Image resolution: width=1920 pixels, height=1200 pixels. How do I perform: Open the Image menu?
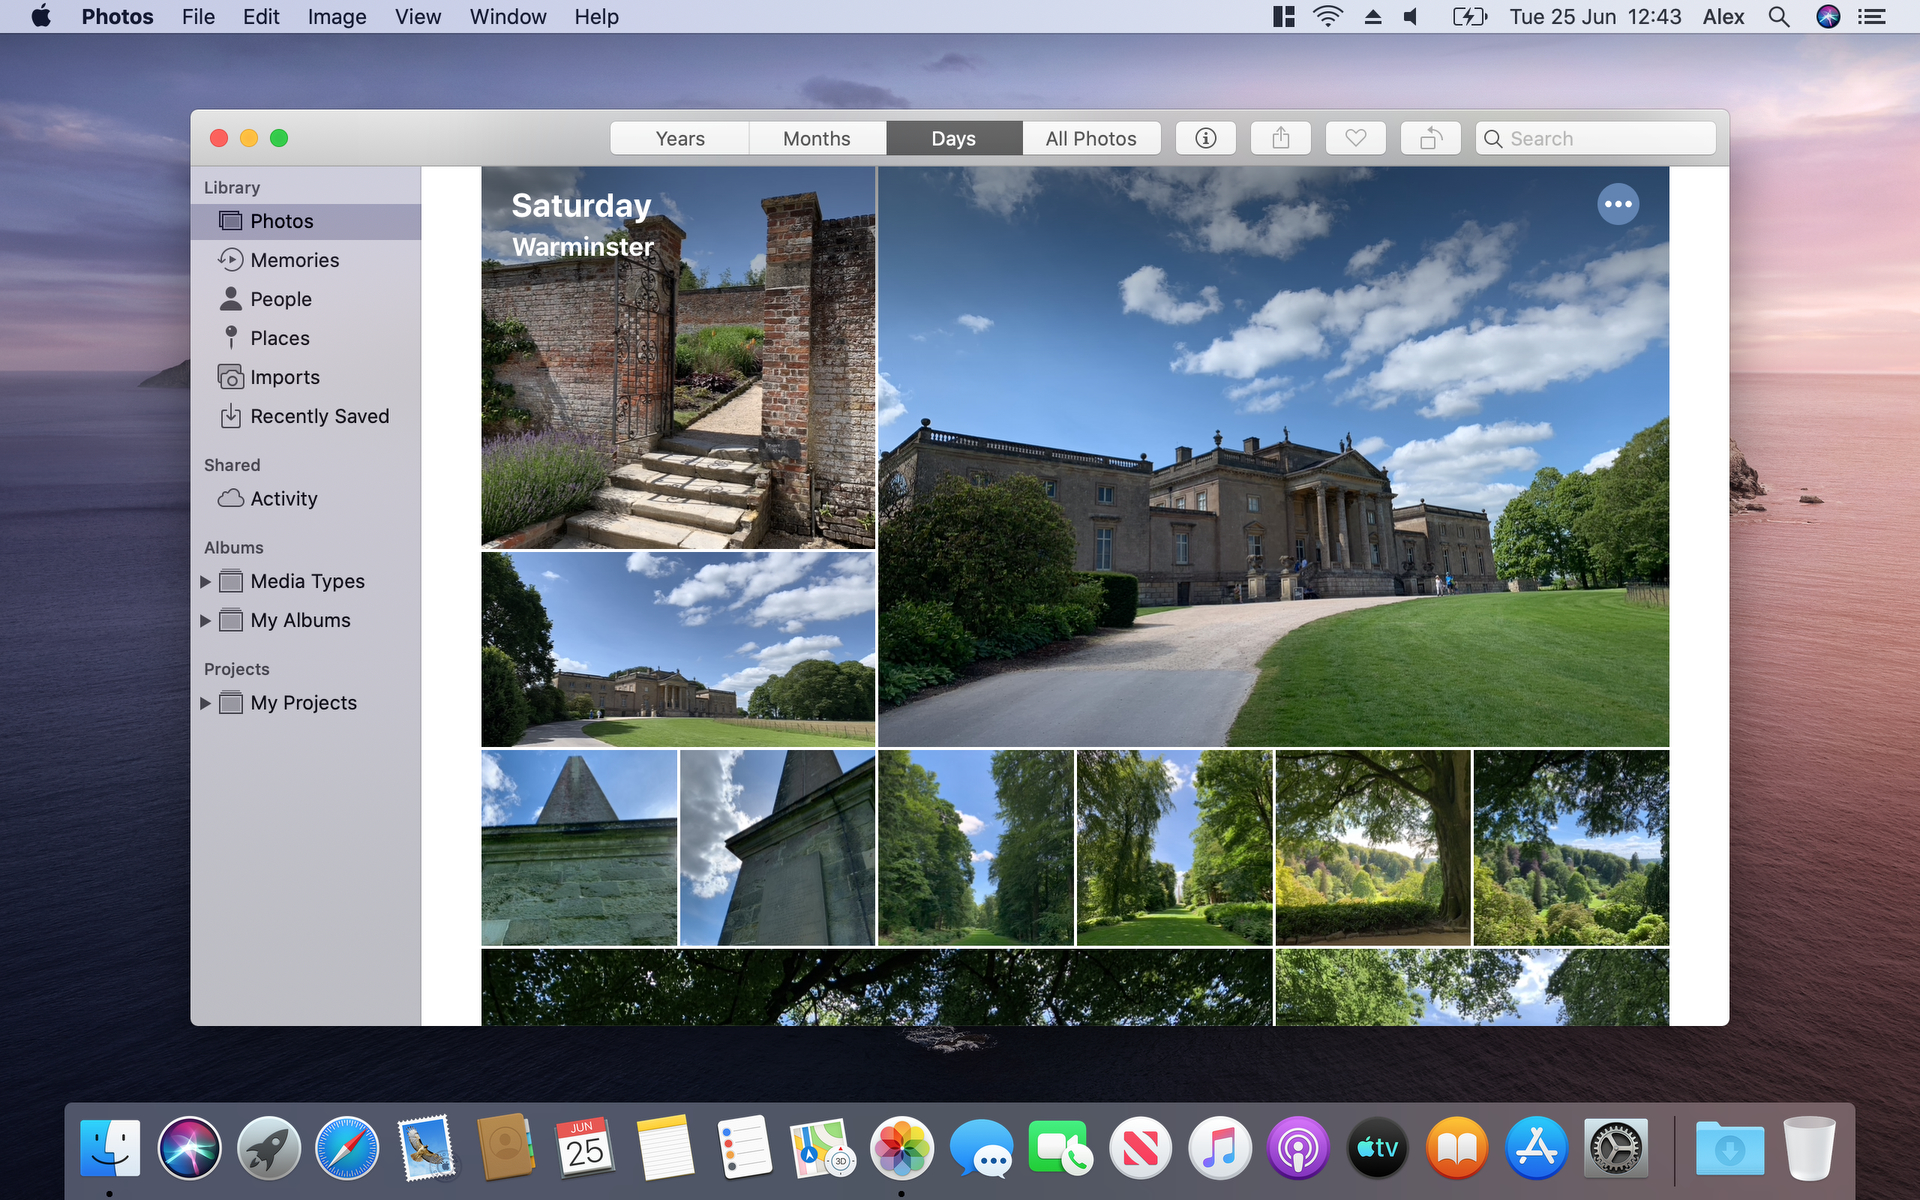coord(337,17)
